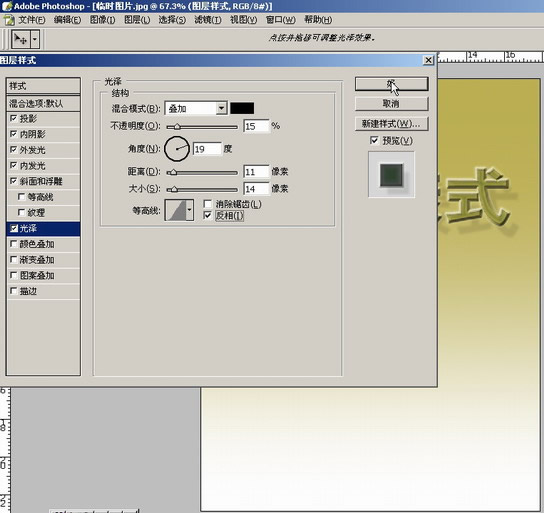Enable the 描边 checkbox
Screen dimensions: 544x513
pyautogui.click(x=14, y=291)
